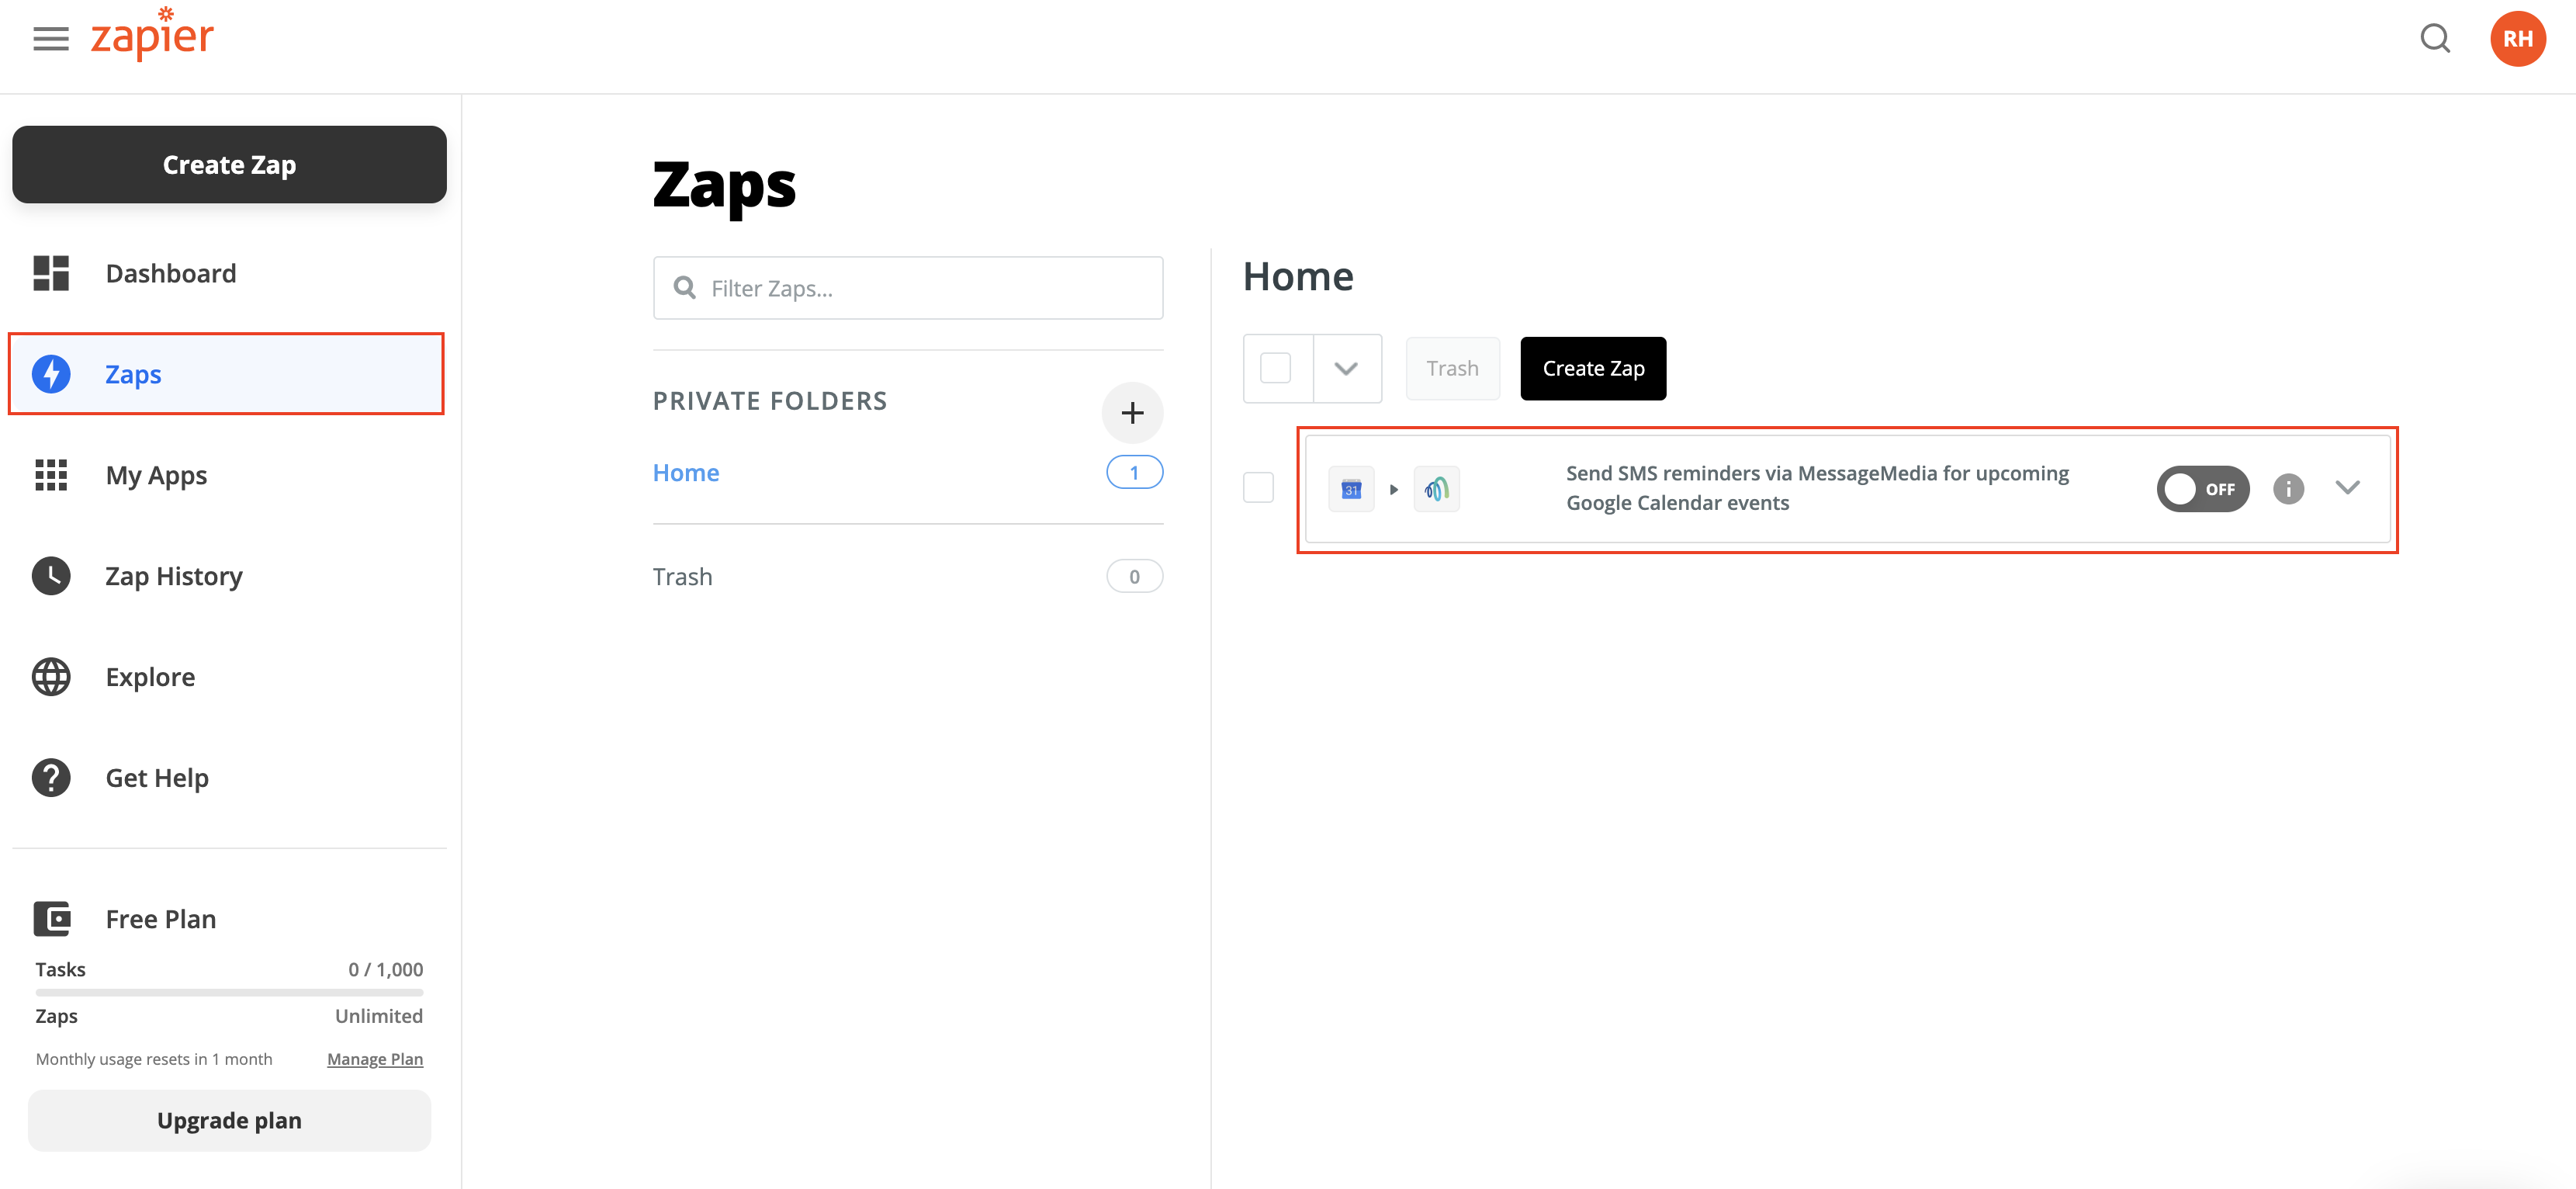Click the Zapier logo

152,36
